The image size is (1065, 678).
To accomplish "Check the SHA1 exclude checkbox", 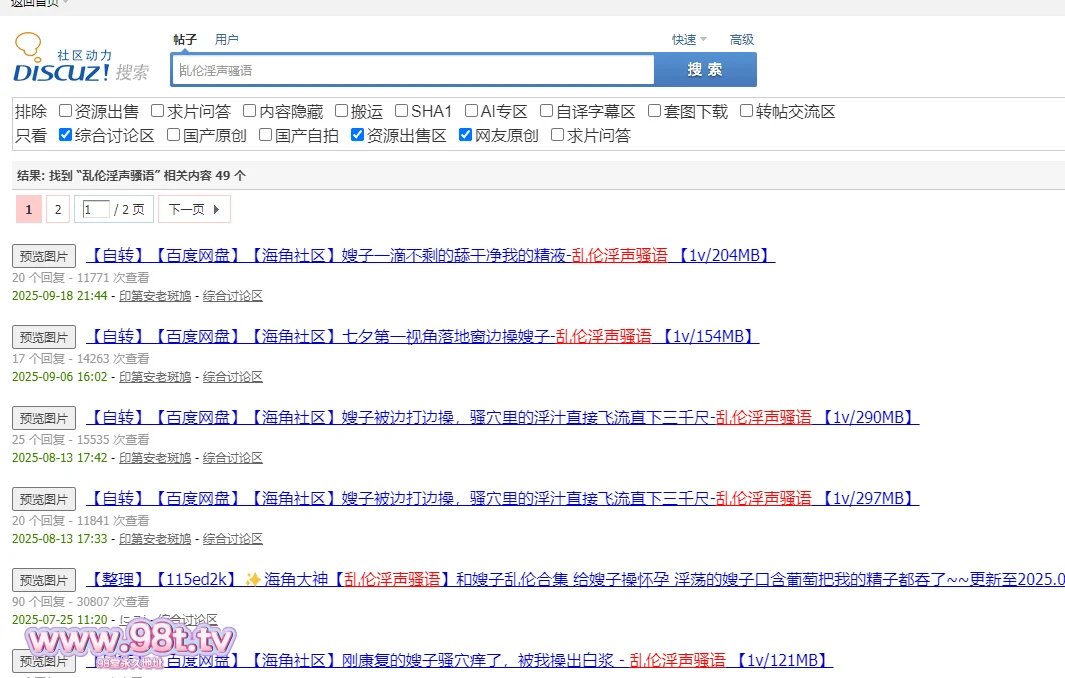I will (x=402, y=111).
